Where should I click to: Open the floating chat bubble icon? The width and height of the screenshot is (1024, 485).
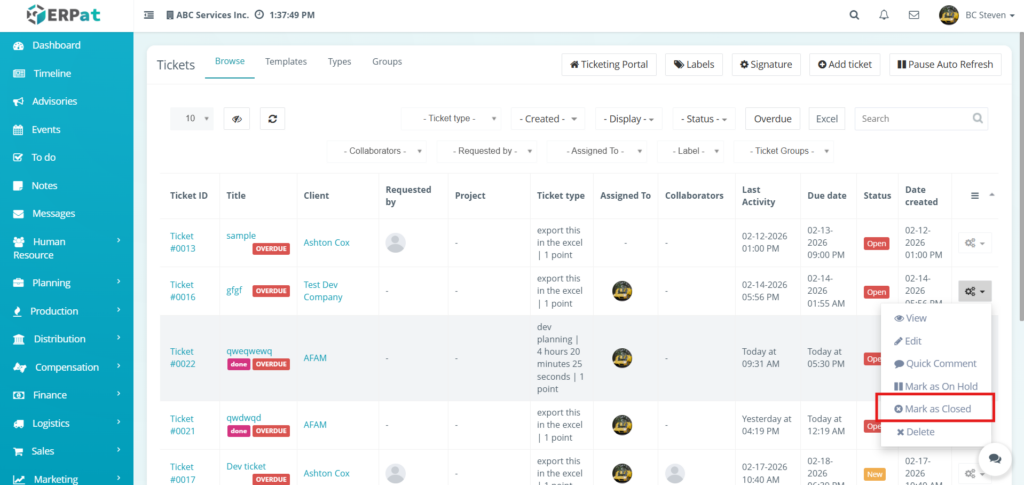tap(995, 458)
